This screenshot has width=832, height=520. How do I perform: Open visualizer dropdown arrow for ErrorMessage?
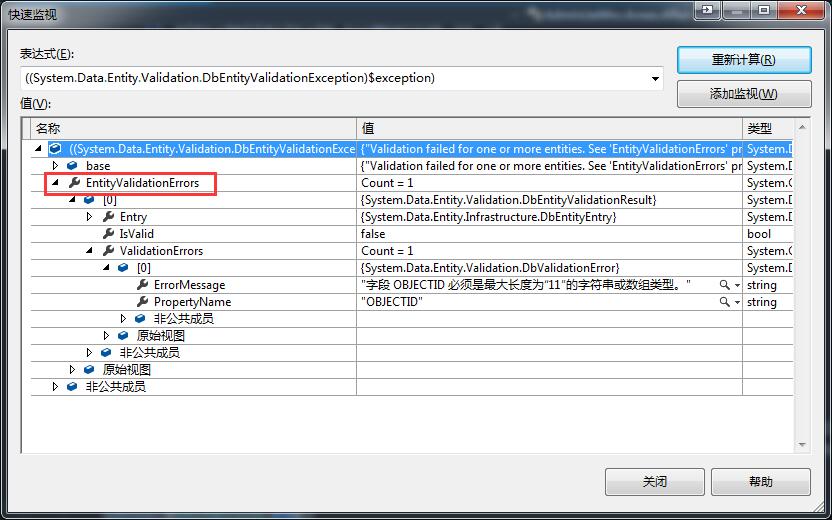737,285
